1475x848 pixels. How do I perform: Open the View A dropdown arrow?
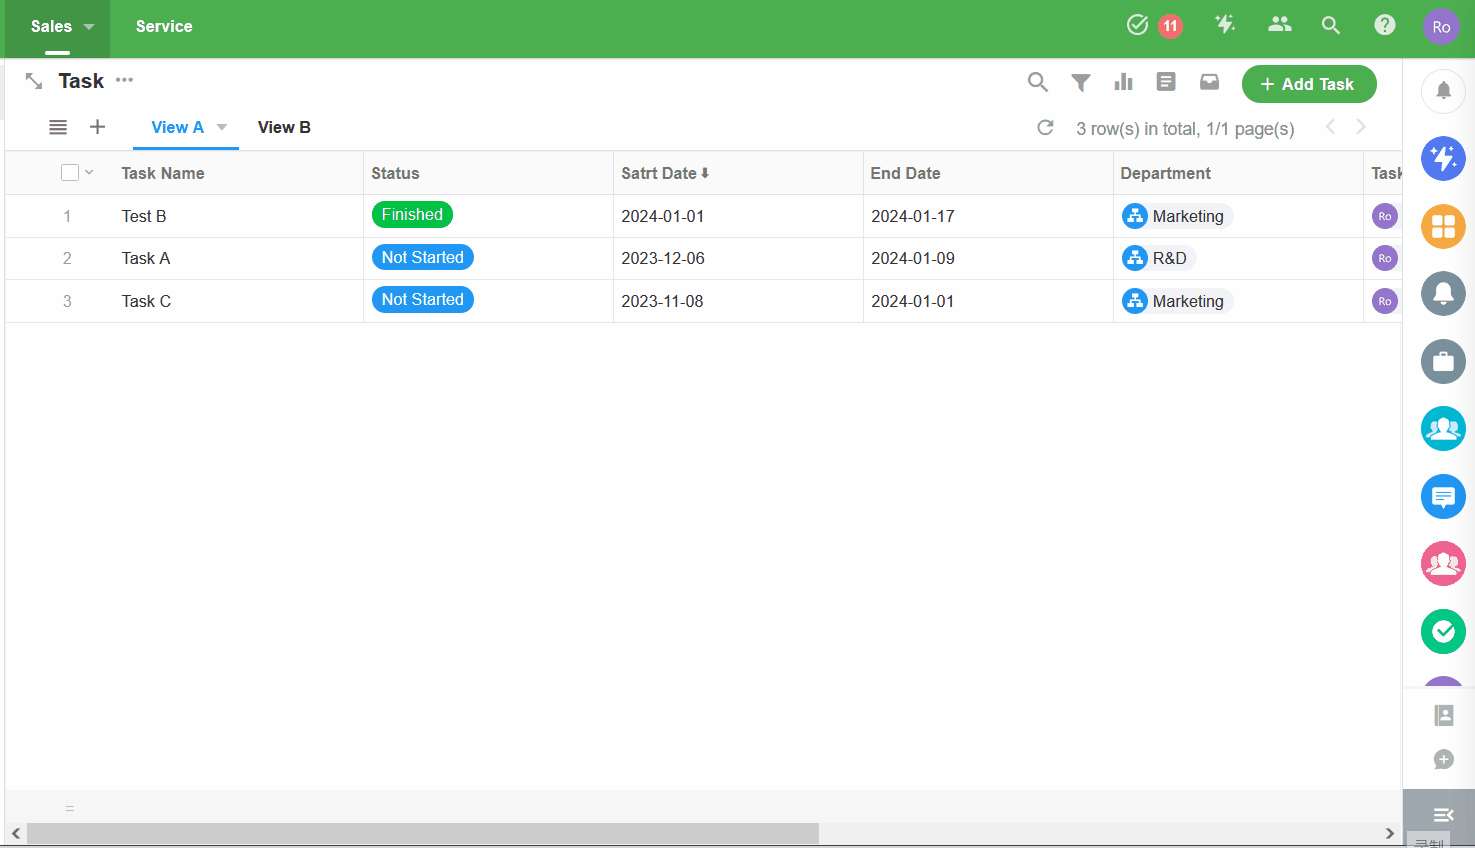click(222, 127)
